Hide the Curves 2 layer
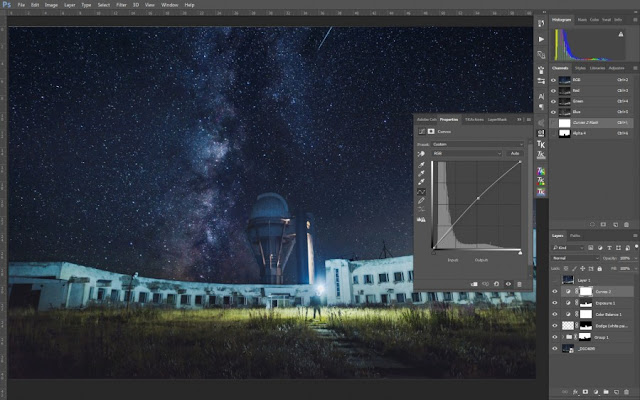 (x=555, y=291)
